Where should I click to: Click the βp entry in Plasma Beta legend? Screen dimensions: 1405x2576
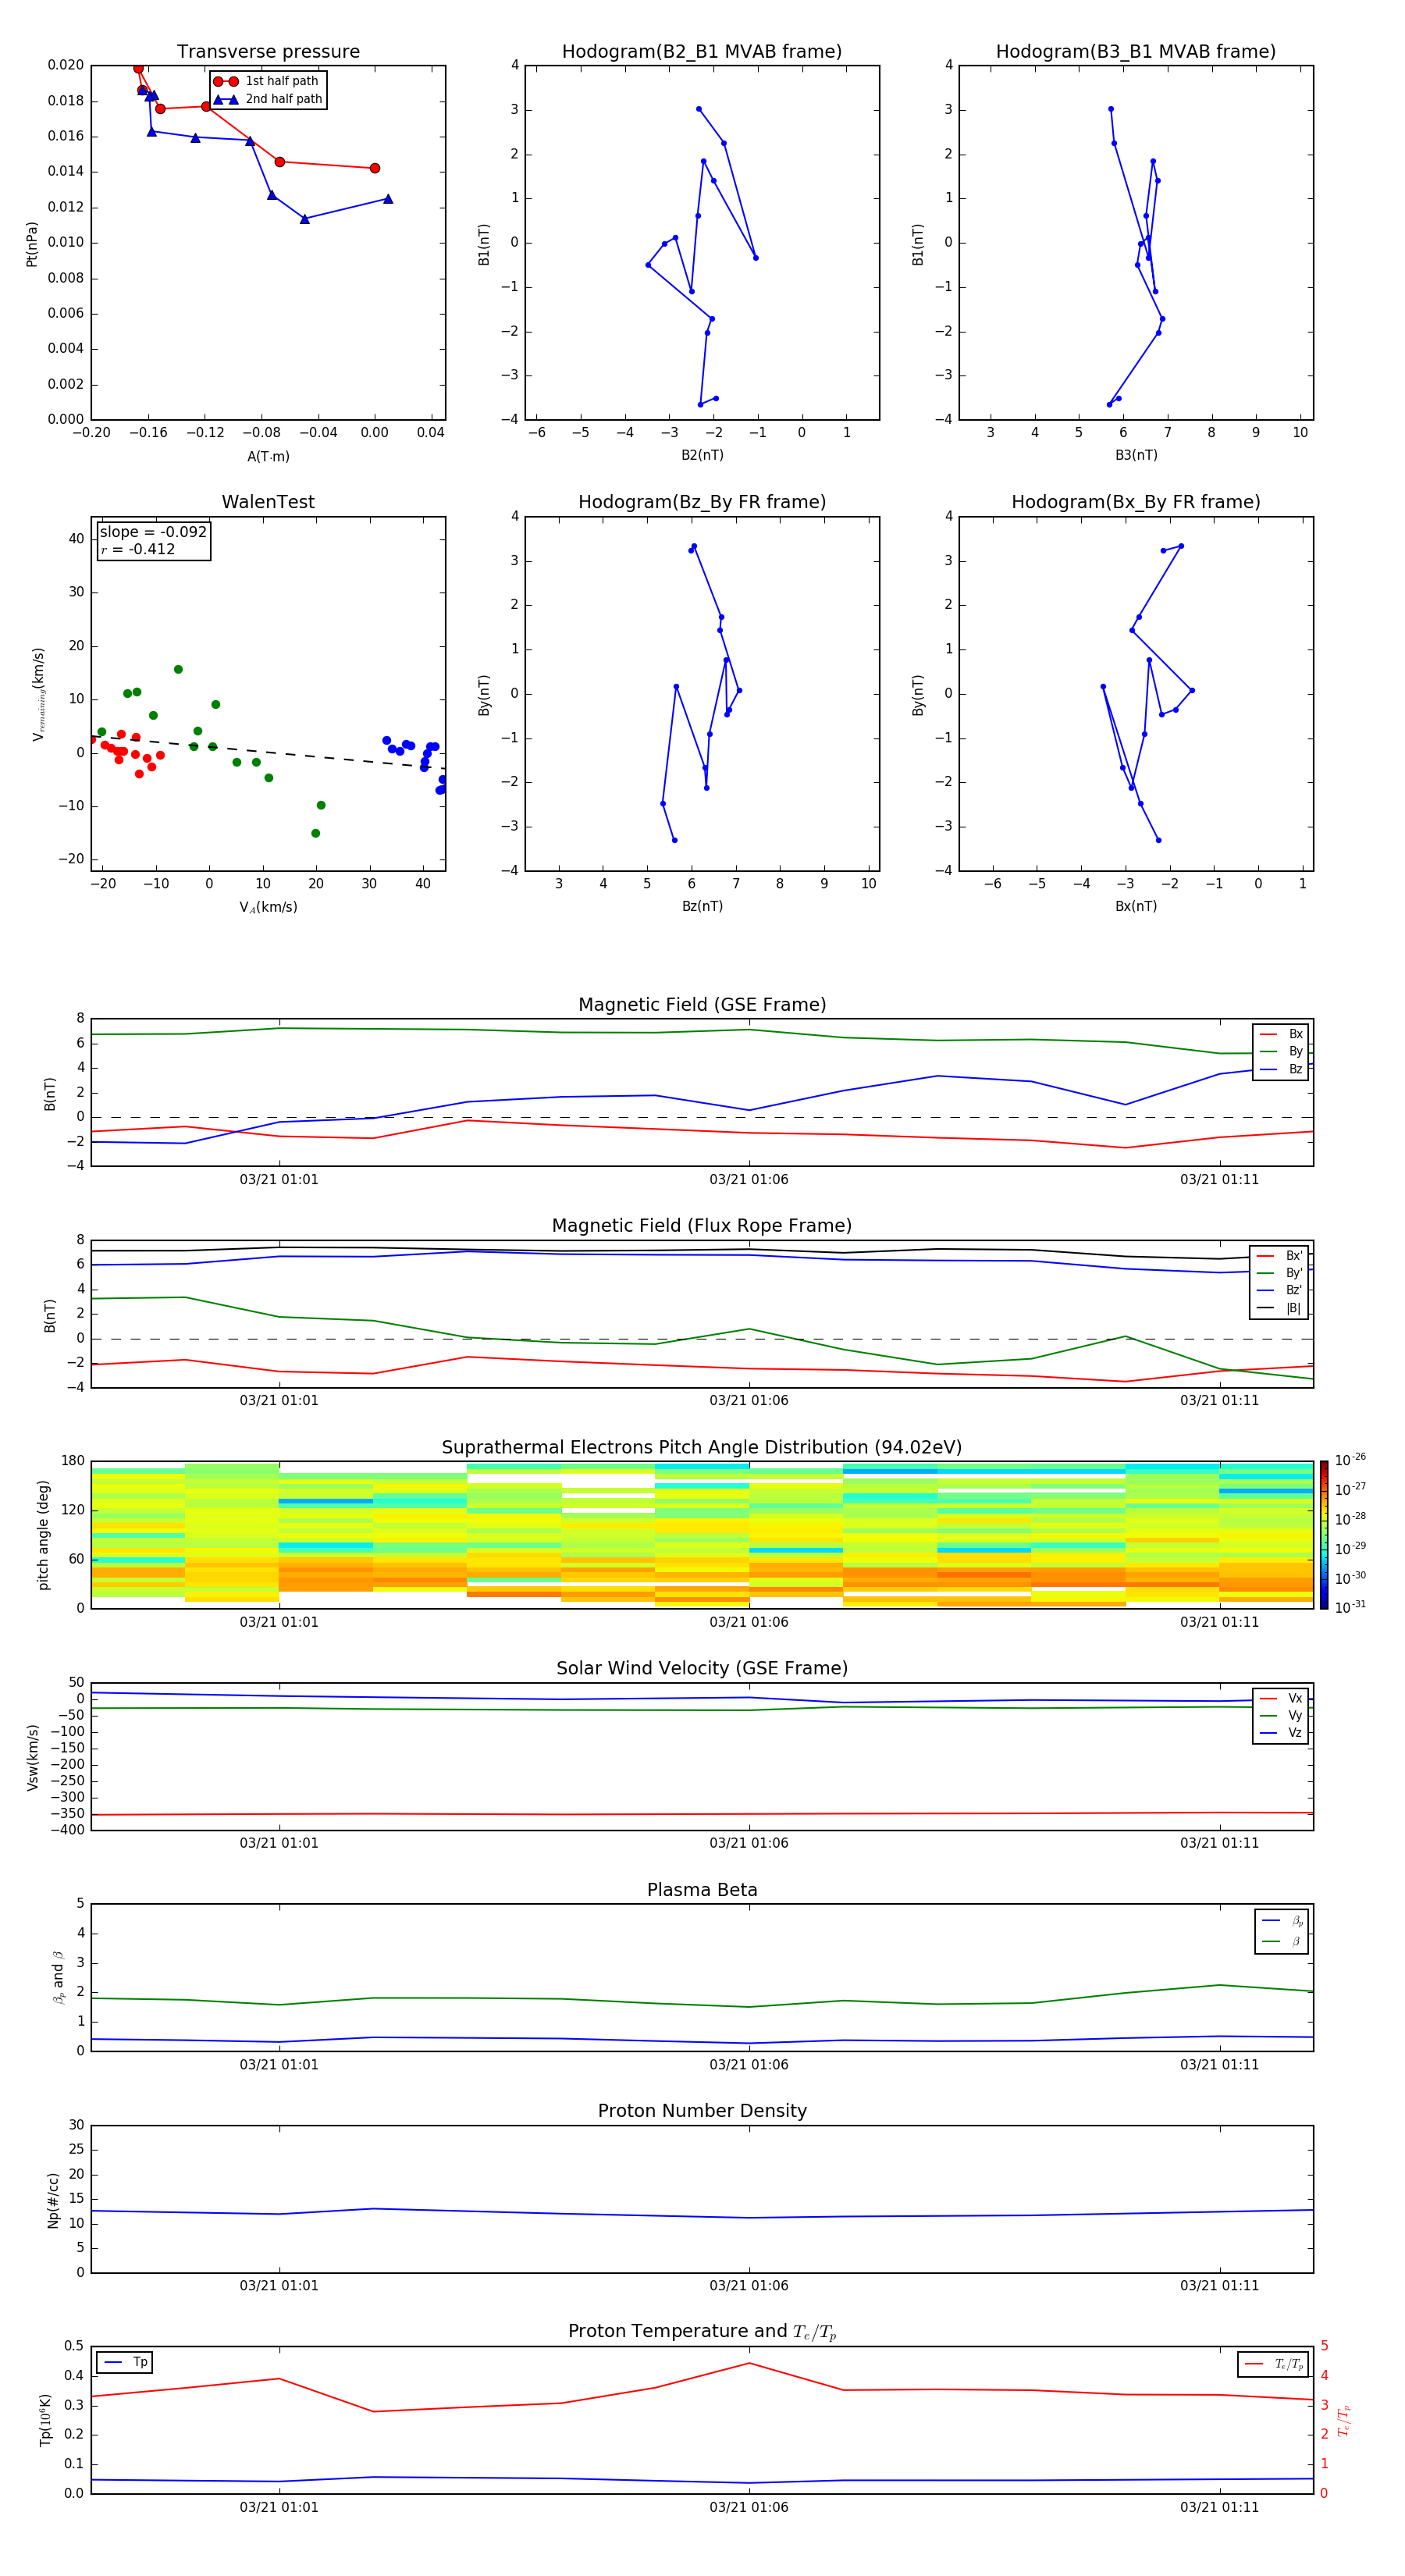(1283, 1920)
